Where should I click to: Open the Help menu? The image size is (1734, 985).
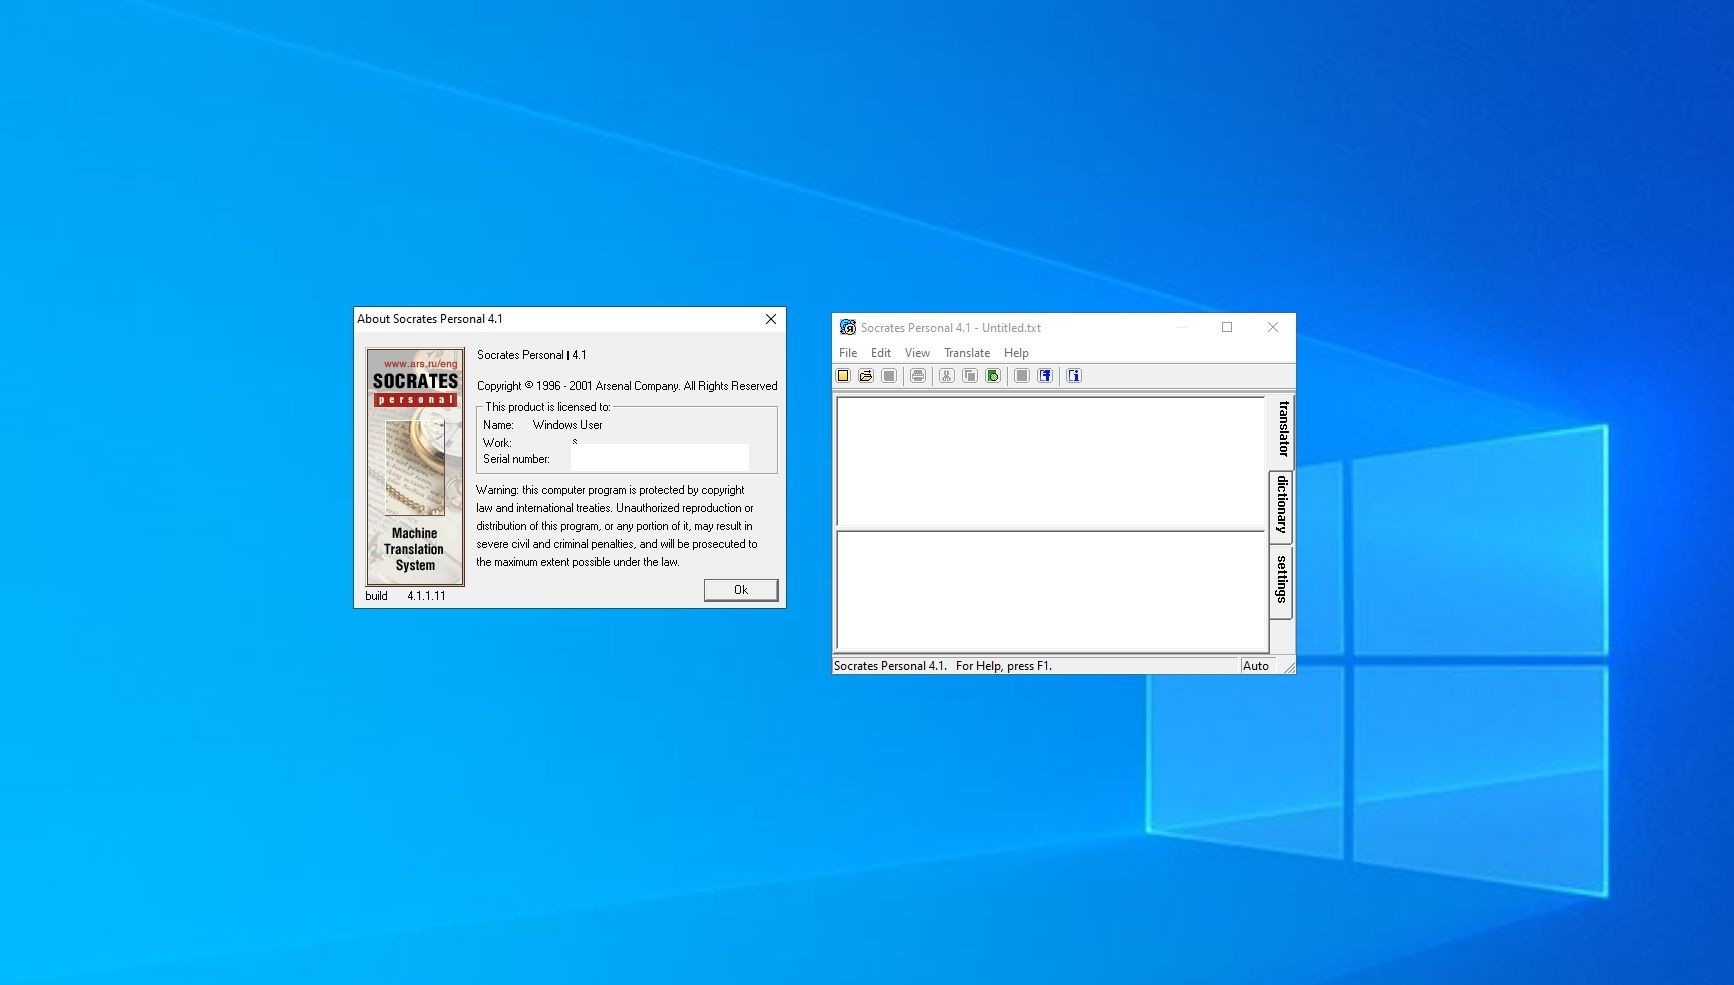coord(1016,353)
